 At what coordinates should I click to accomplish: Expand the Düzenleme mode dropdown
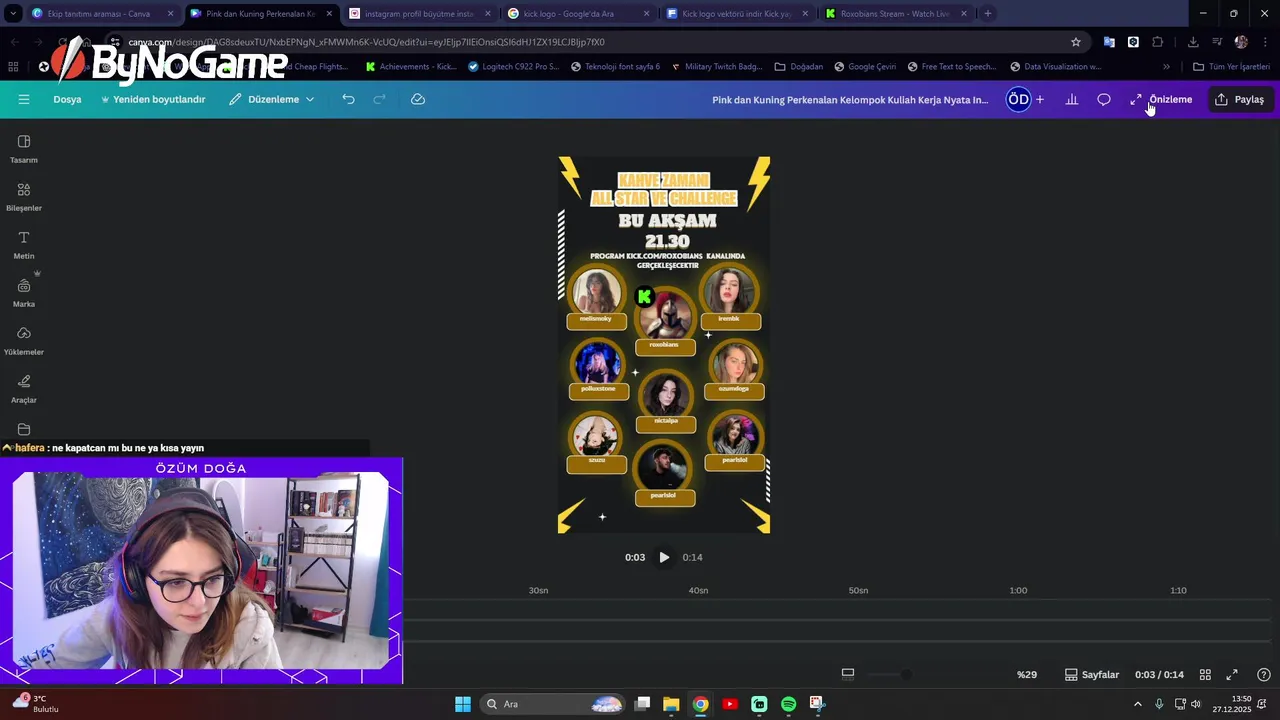click(x=271, y=99)
